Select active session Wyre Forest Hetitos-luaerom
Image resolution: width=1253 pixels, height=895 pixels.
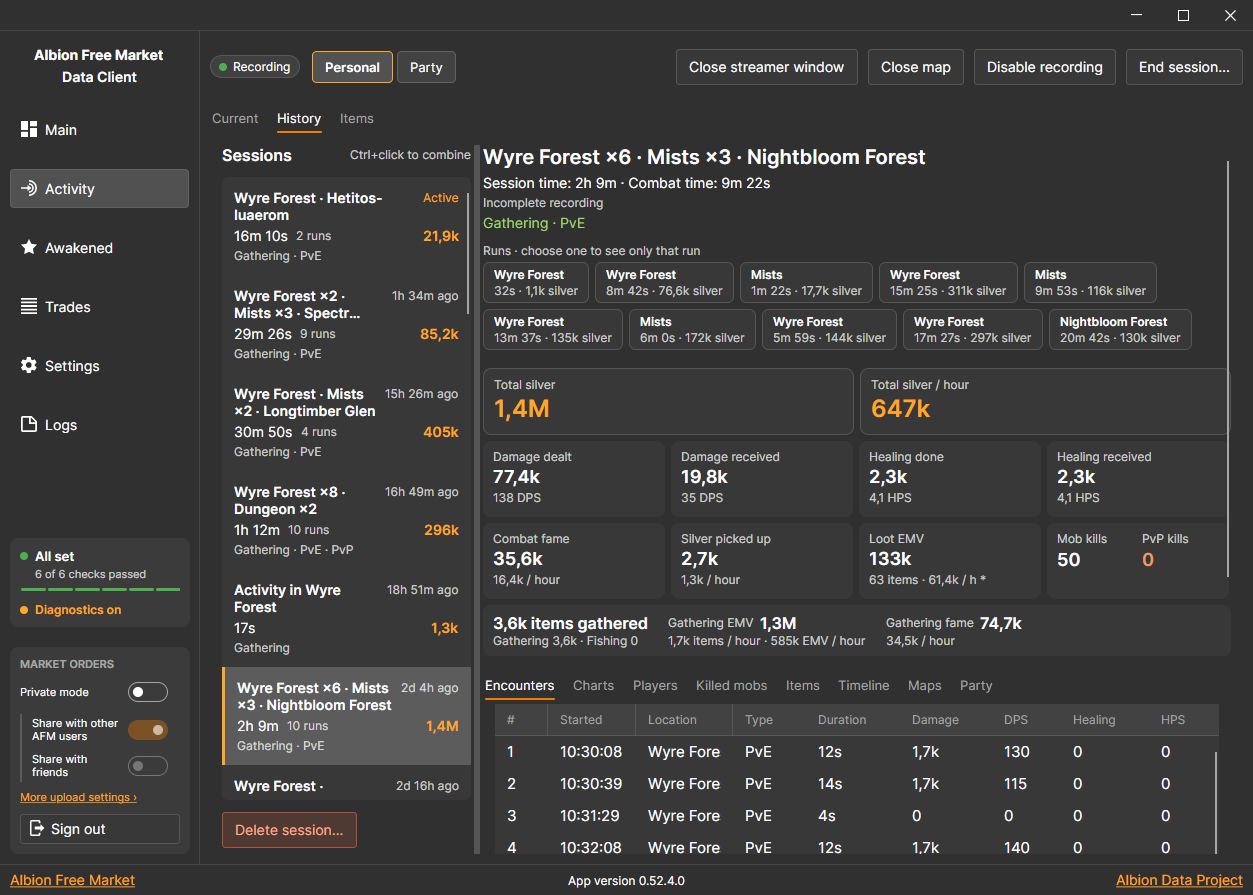click(346, 227)
